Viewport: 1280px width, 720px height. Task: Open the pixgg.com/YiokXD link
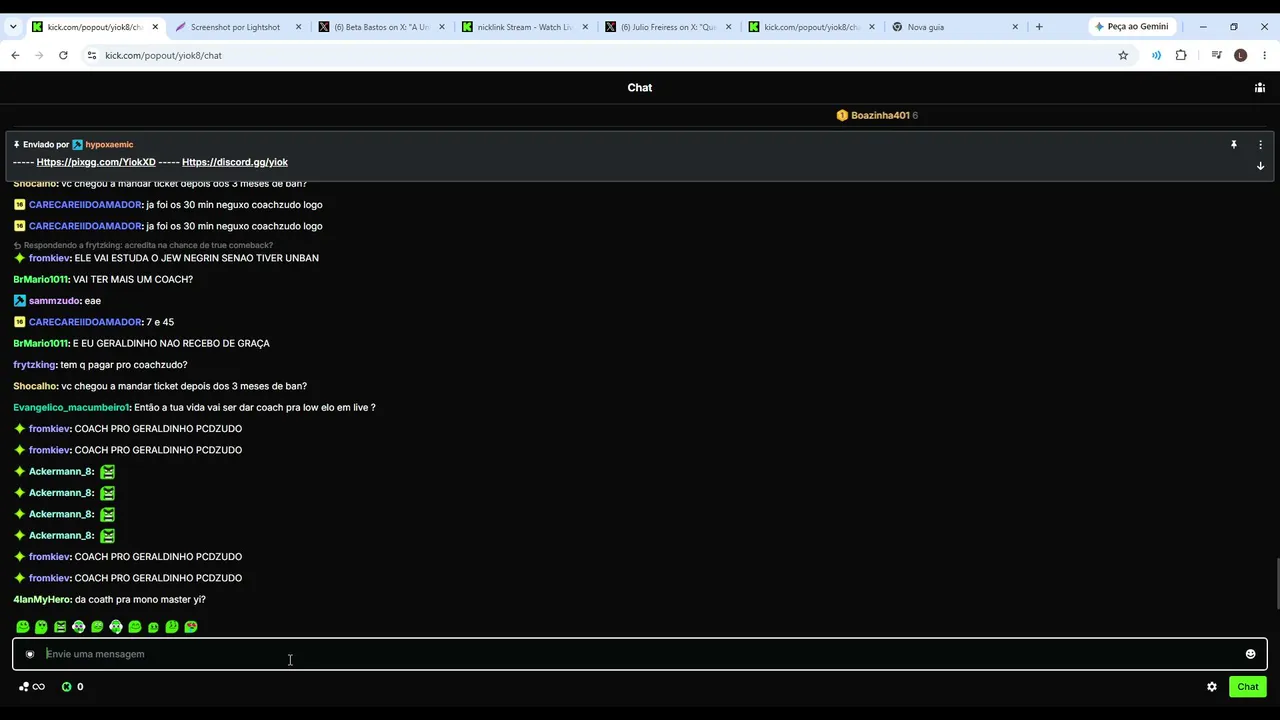click(96, 162)
